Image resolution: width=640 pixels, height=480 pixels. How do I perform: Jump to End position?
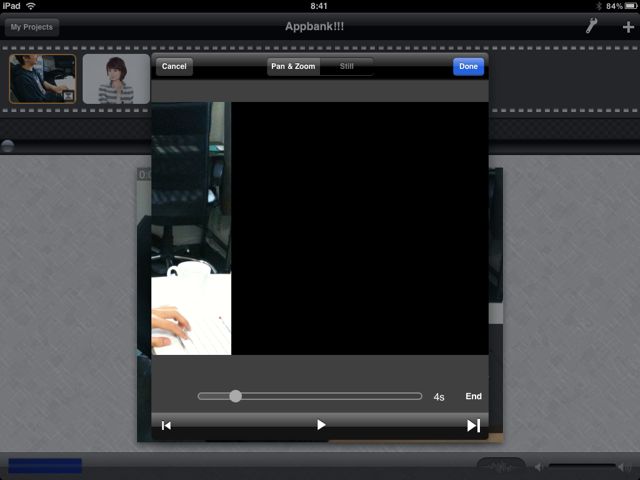(x=473, y=396)
